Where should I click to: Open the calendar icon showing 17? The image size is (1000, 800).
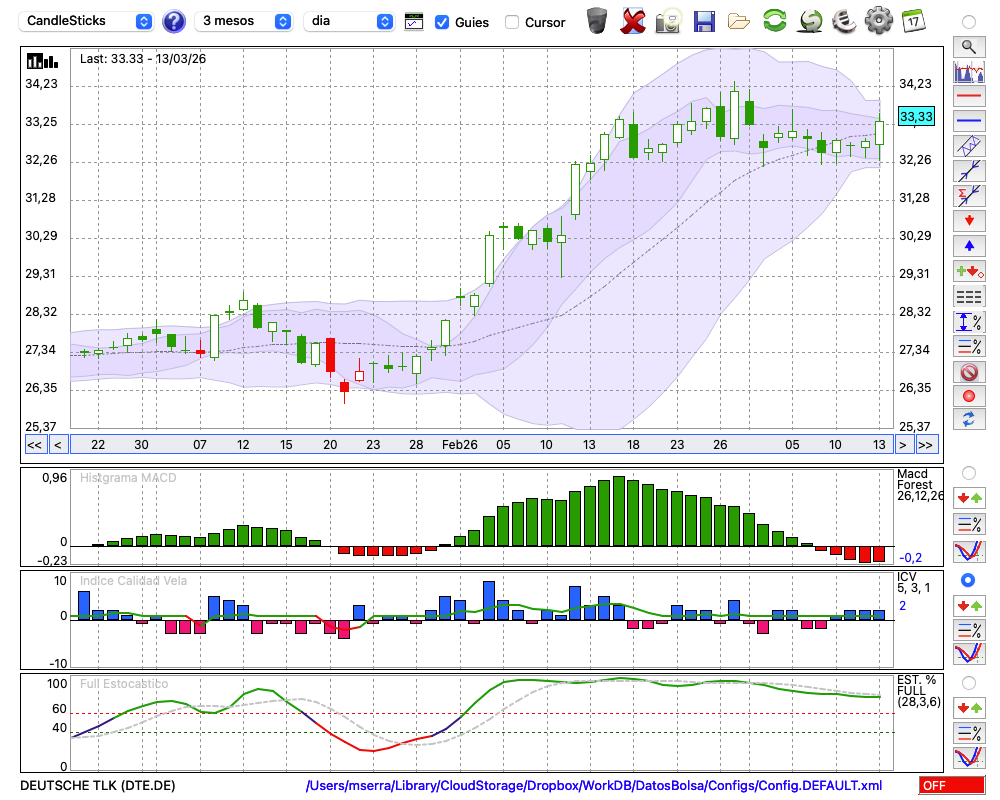coord(912,20)
